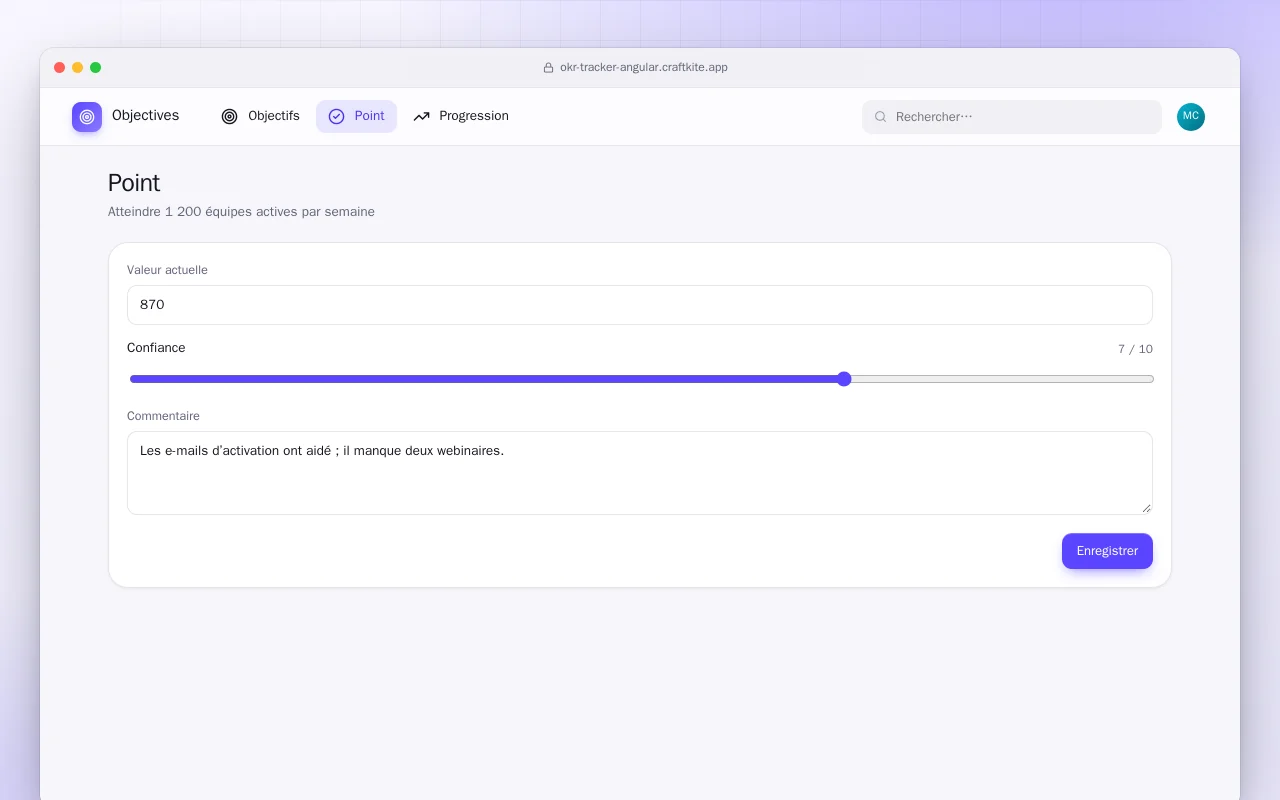Viewport: 1280px width, 800px height.
Task: Click the magnifier icon in search bar
Action: pyautogui.click(x=881, y=117)
